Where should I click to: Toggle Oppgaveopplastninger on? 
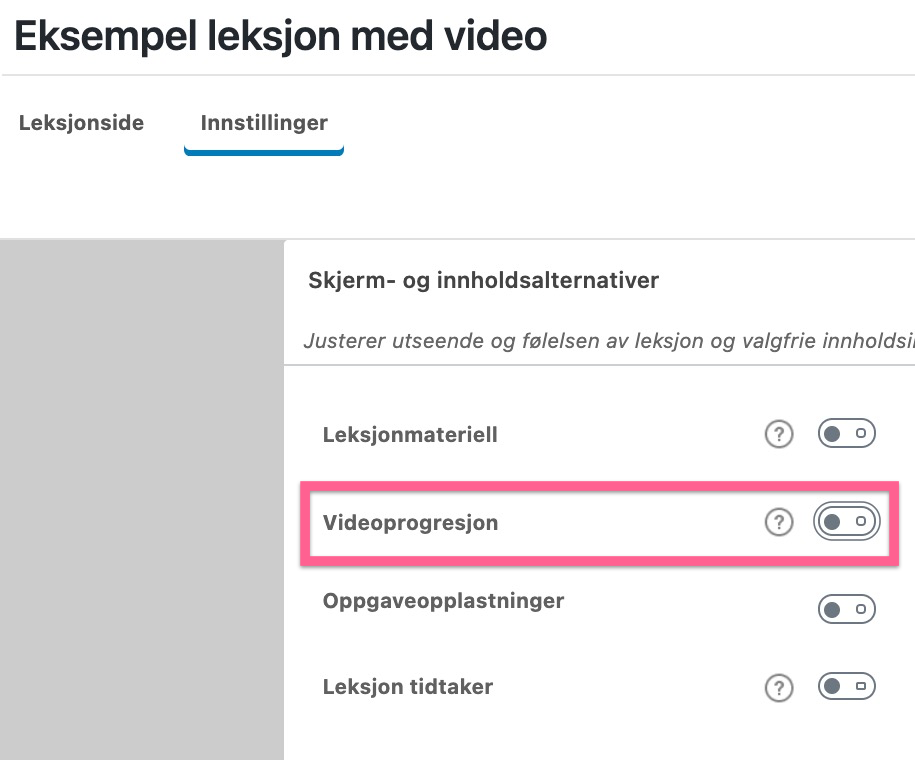point(846,608)
